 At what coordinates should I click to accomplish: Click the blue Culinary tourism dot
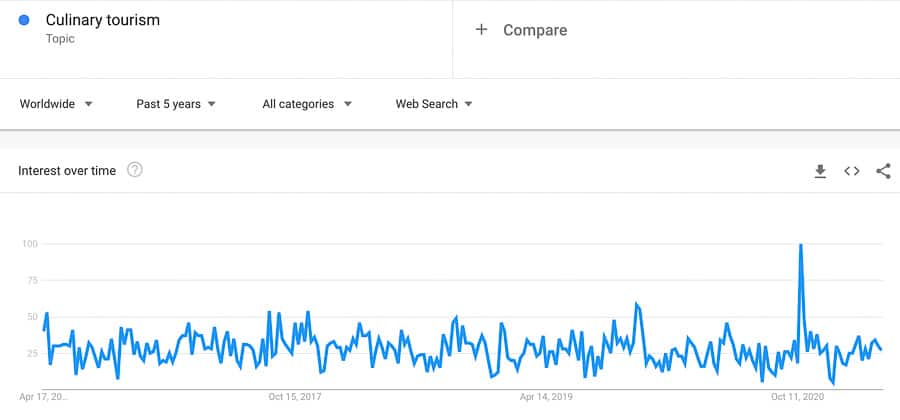coord(24,20)
